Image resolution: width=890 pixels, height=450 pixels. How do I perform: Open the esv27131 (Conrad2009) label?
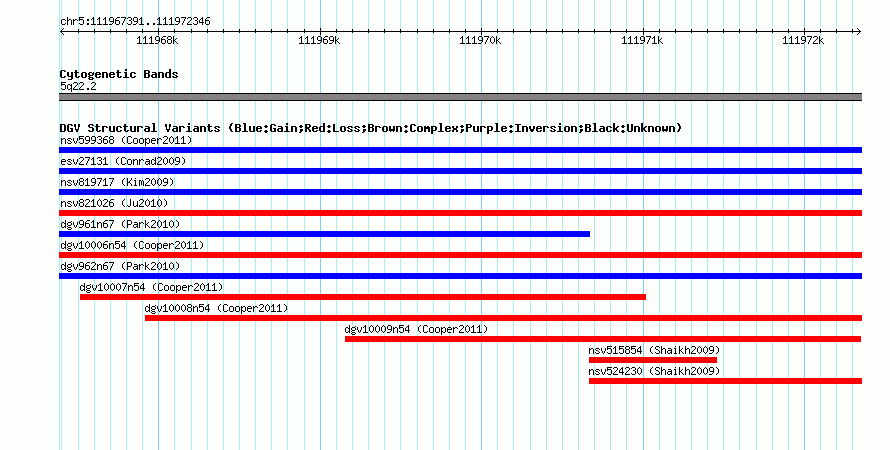pos(123,161)
